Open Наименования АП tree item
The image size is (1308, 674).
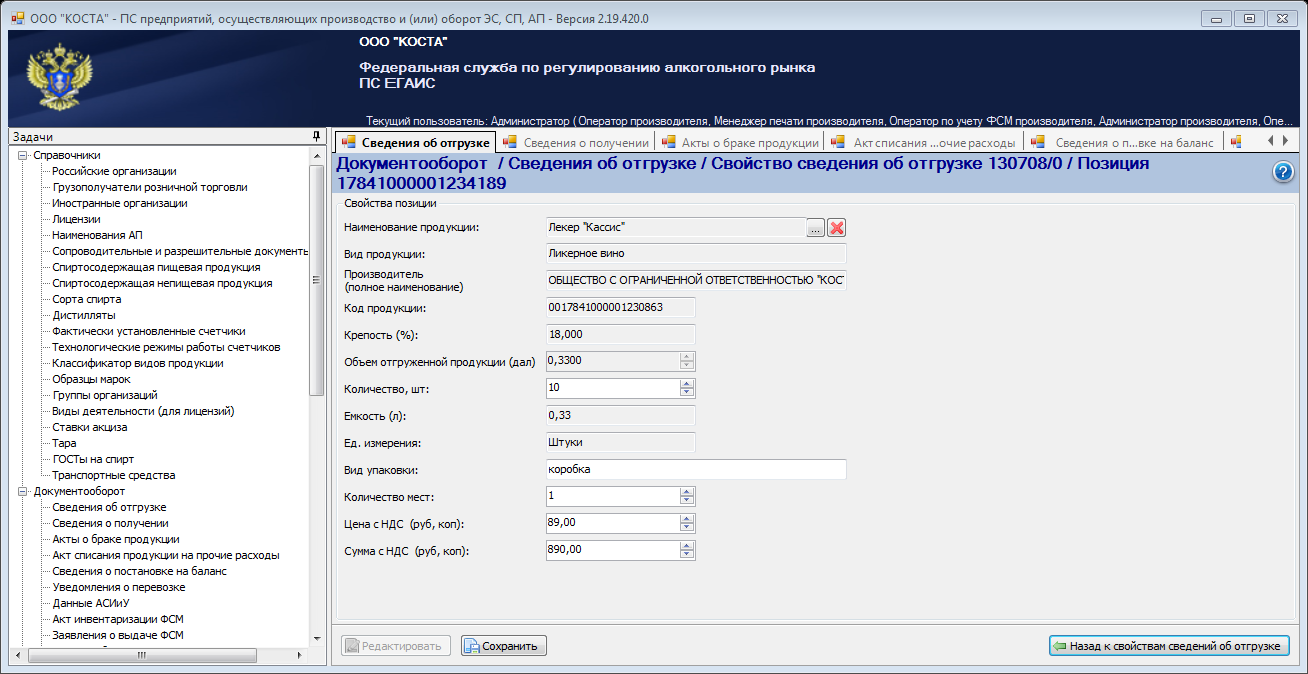pos(98,235)
